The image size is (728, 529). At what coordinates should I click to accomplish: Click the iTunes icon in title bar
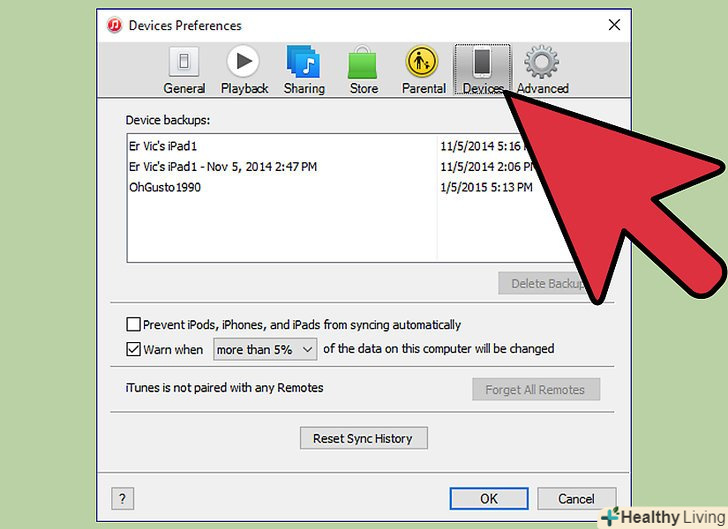click(114, 25)
